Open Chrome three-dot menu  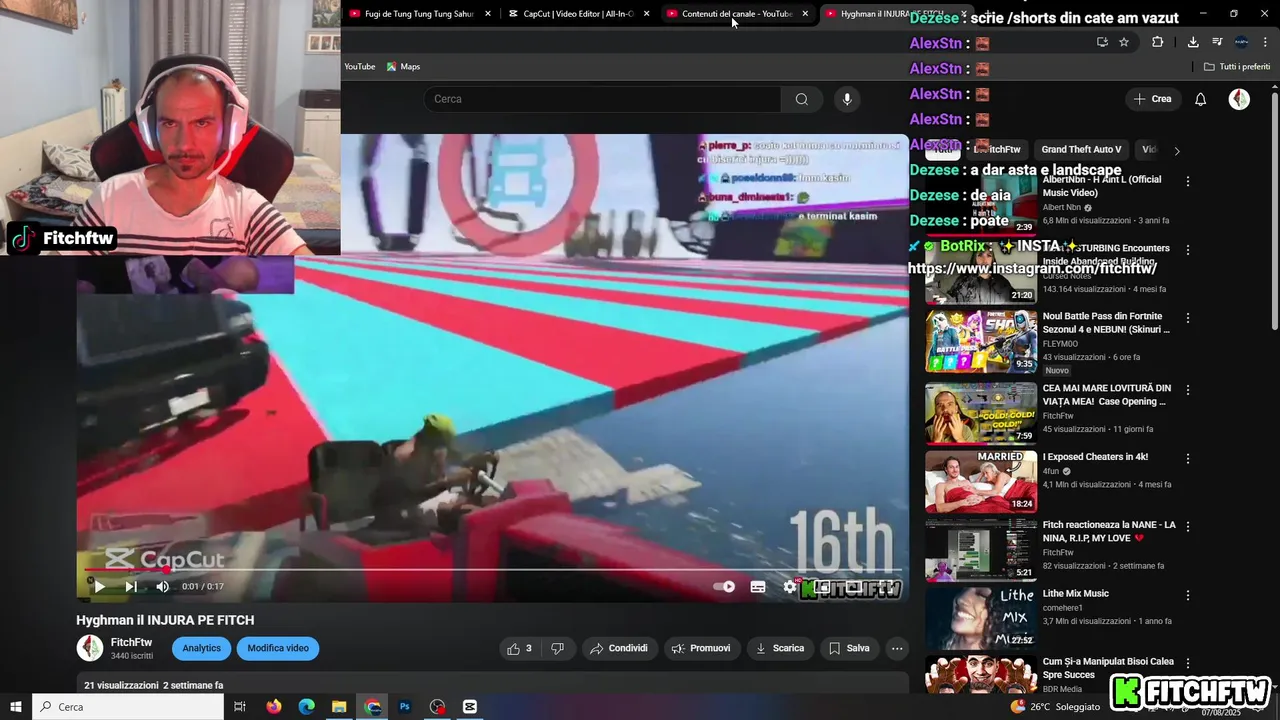[x=1265, y=42]
